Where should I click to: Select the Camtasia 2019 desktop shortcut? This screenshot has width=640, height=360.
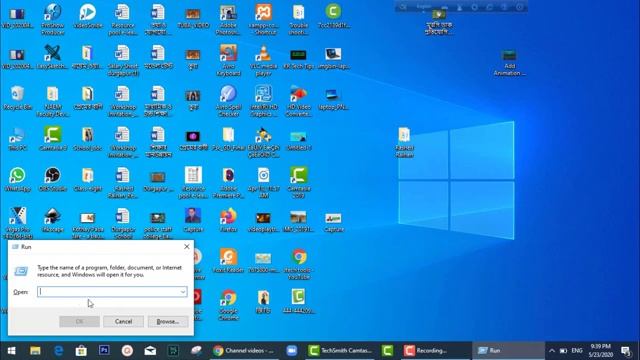coord(298,183)
